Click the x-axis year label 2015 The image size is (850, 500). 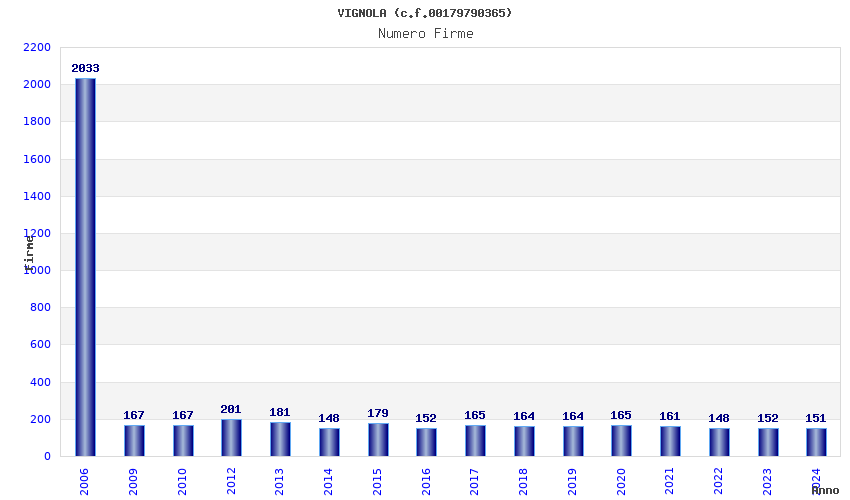point(378,482)
